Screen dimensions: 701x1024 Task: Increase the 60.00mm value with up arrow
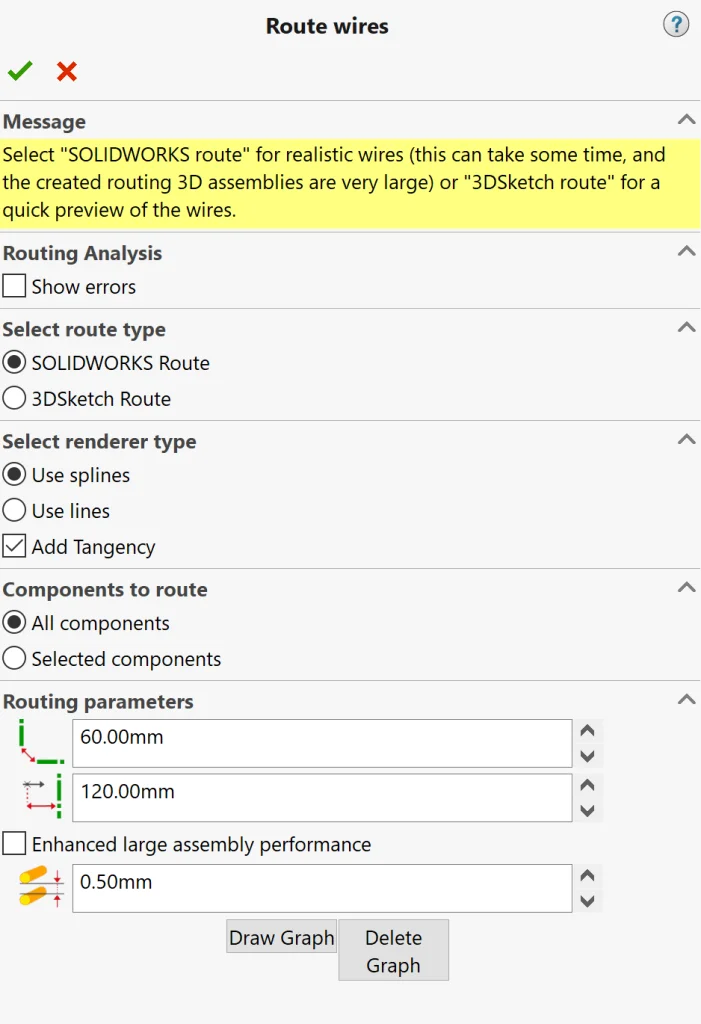click(x=588, y=731)
